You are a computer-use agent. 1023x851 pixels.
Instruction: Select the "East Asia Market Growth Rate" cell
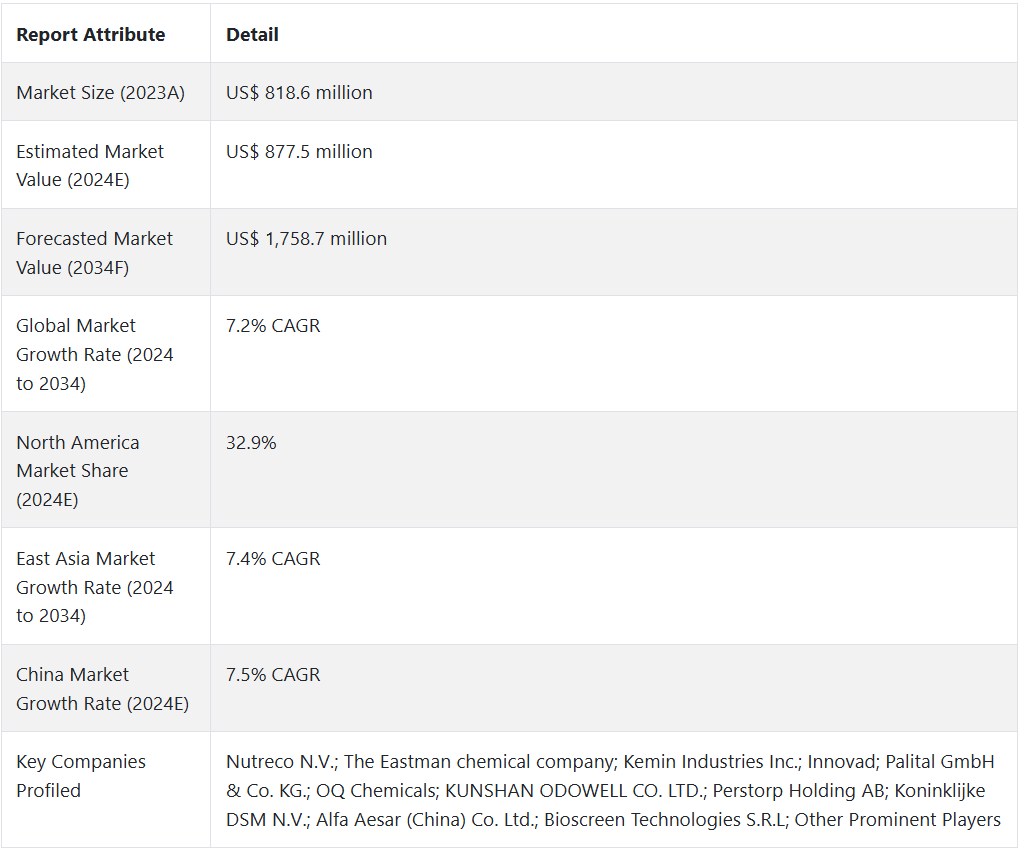[95, 587]
